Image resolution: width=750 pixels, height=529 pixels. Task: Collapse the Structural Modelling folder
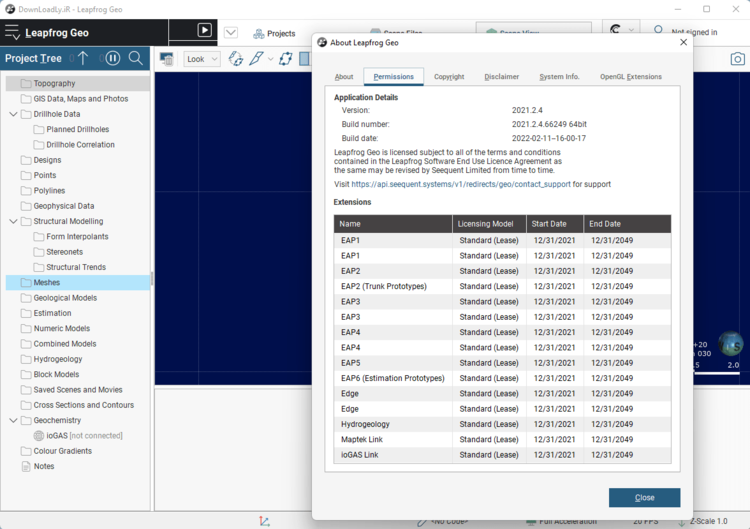coord(13,221)
